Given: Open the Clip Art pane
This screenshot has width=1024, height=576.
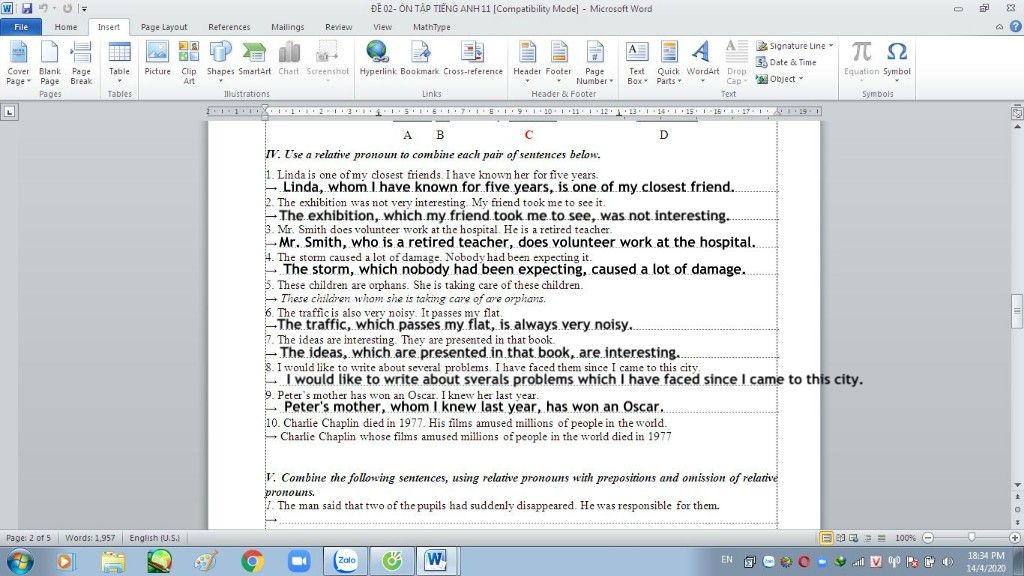Looking at the screenshot, I should point(189,63).
